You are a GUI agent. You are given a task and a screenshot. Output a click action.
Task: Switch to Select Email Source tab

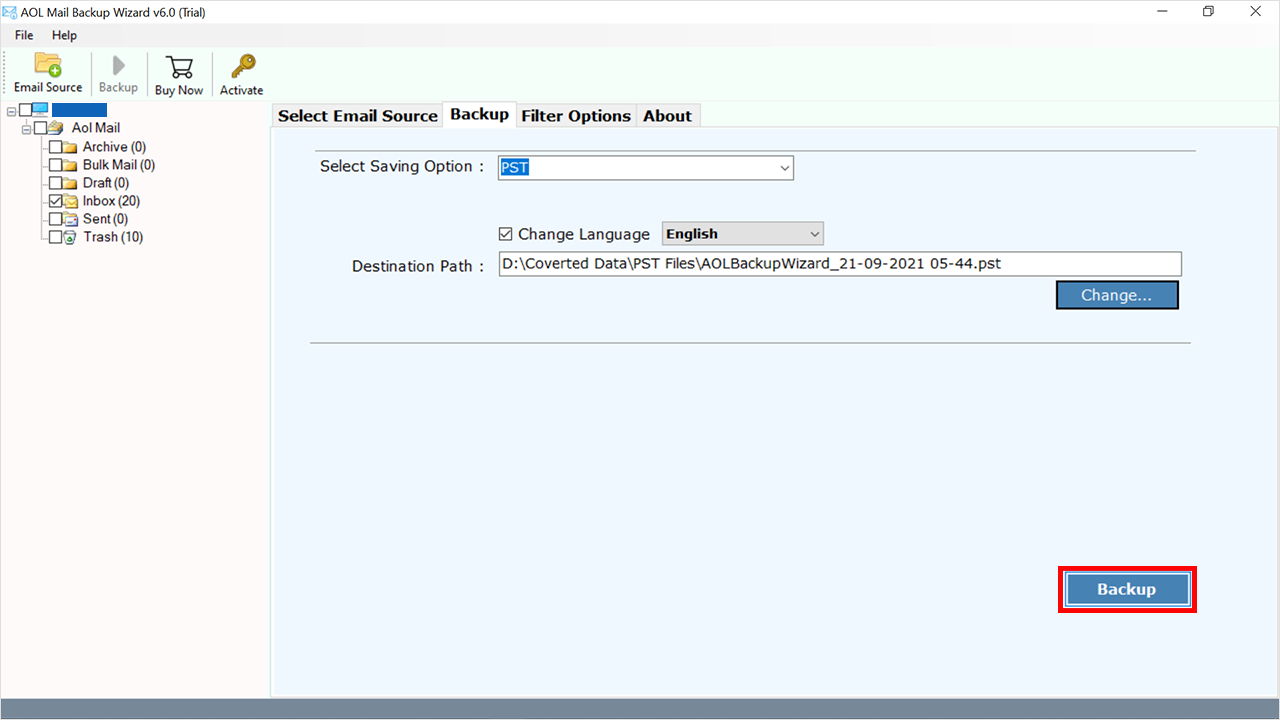click(x=358, y=116)
